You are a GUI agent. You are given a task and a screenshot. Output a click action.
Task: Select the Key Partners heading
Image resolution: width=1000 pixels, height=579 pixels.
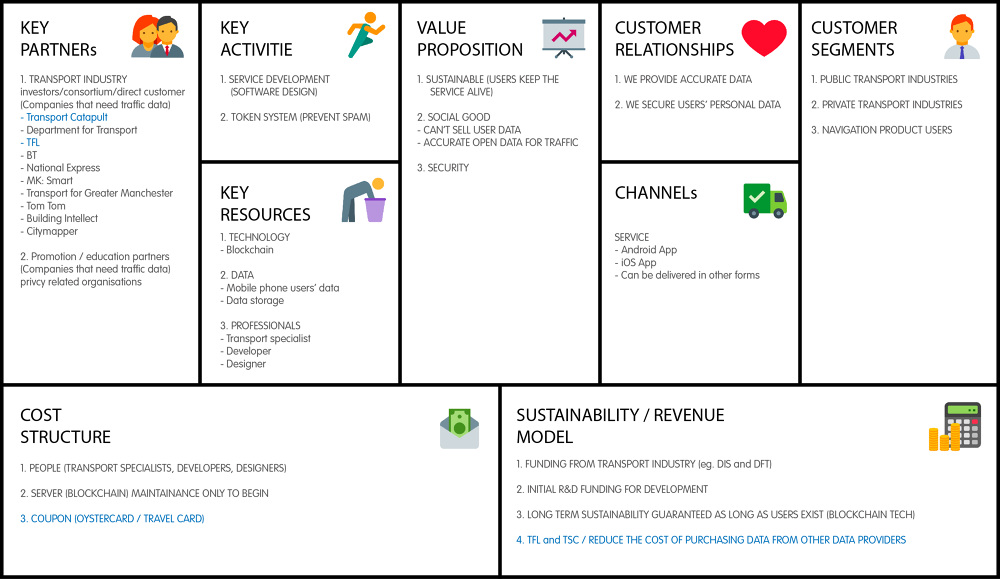(x=59, y=38)
